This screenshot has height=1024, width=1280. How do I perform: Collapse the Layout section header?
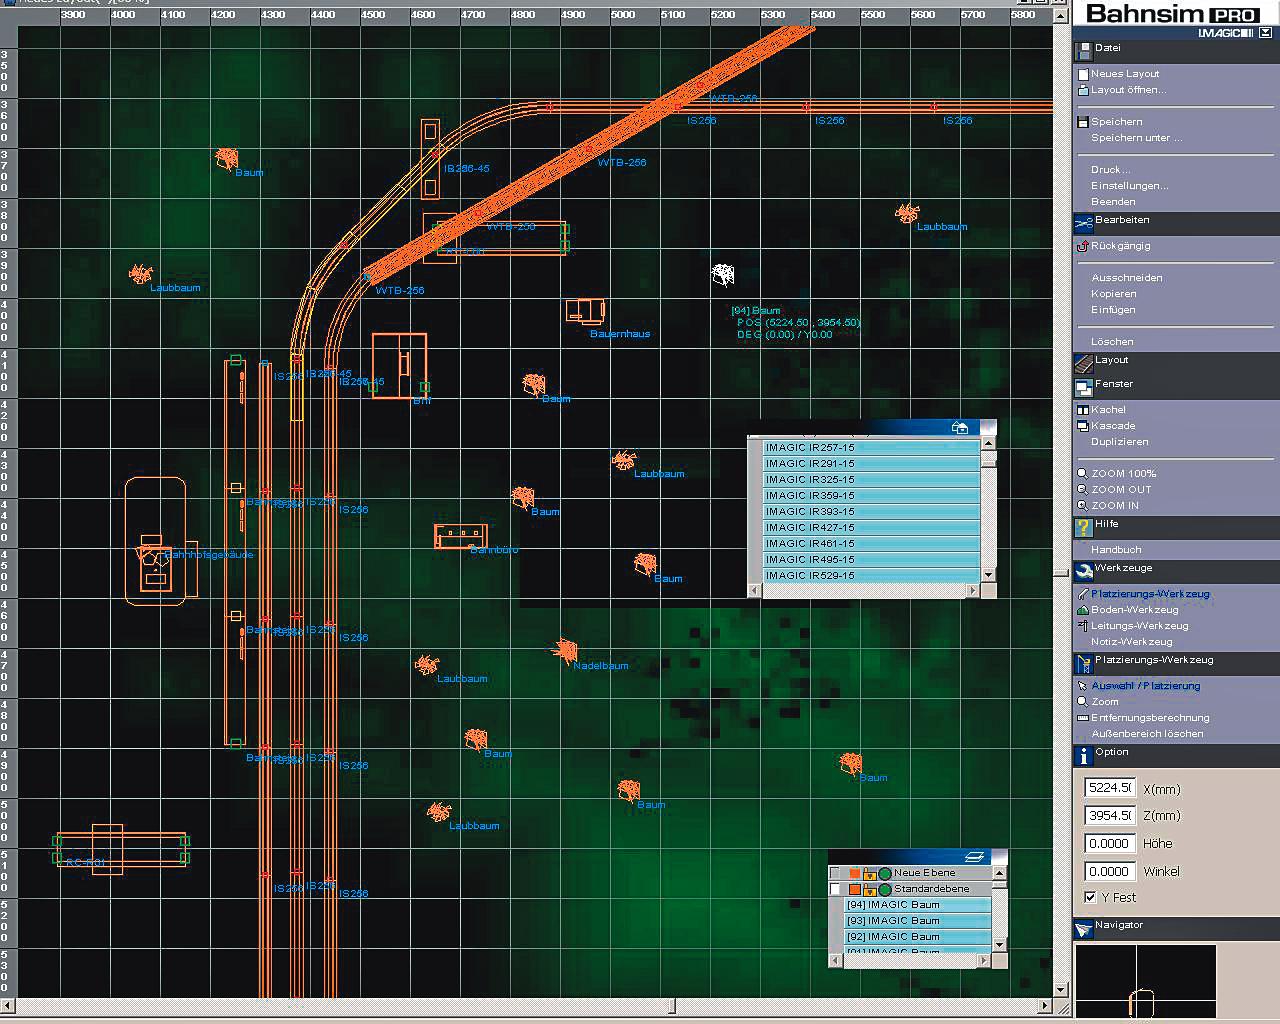pyautogui.click(x=1176, y=362)
